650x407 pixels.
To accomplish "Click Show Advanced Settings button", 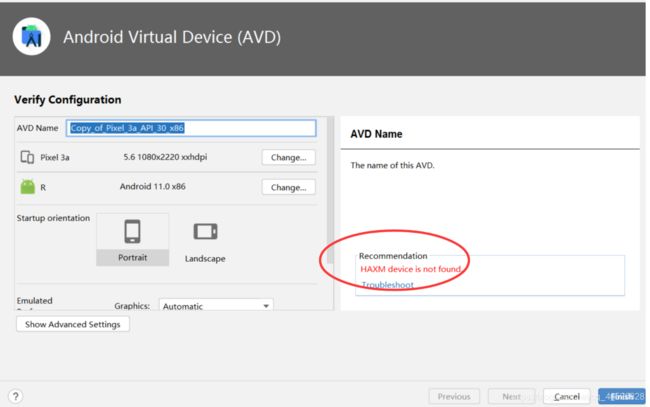I will (73, 324).
